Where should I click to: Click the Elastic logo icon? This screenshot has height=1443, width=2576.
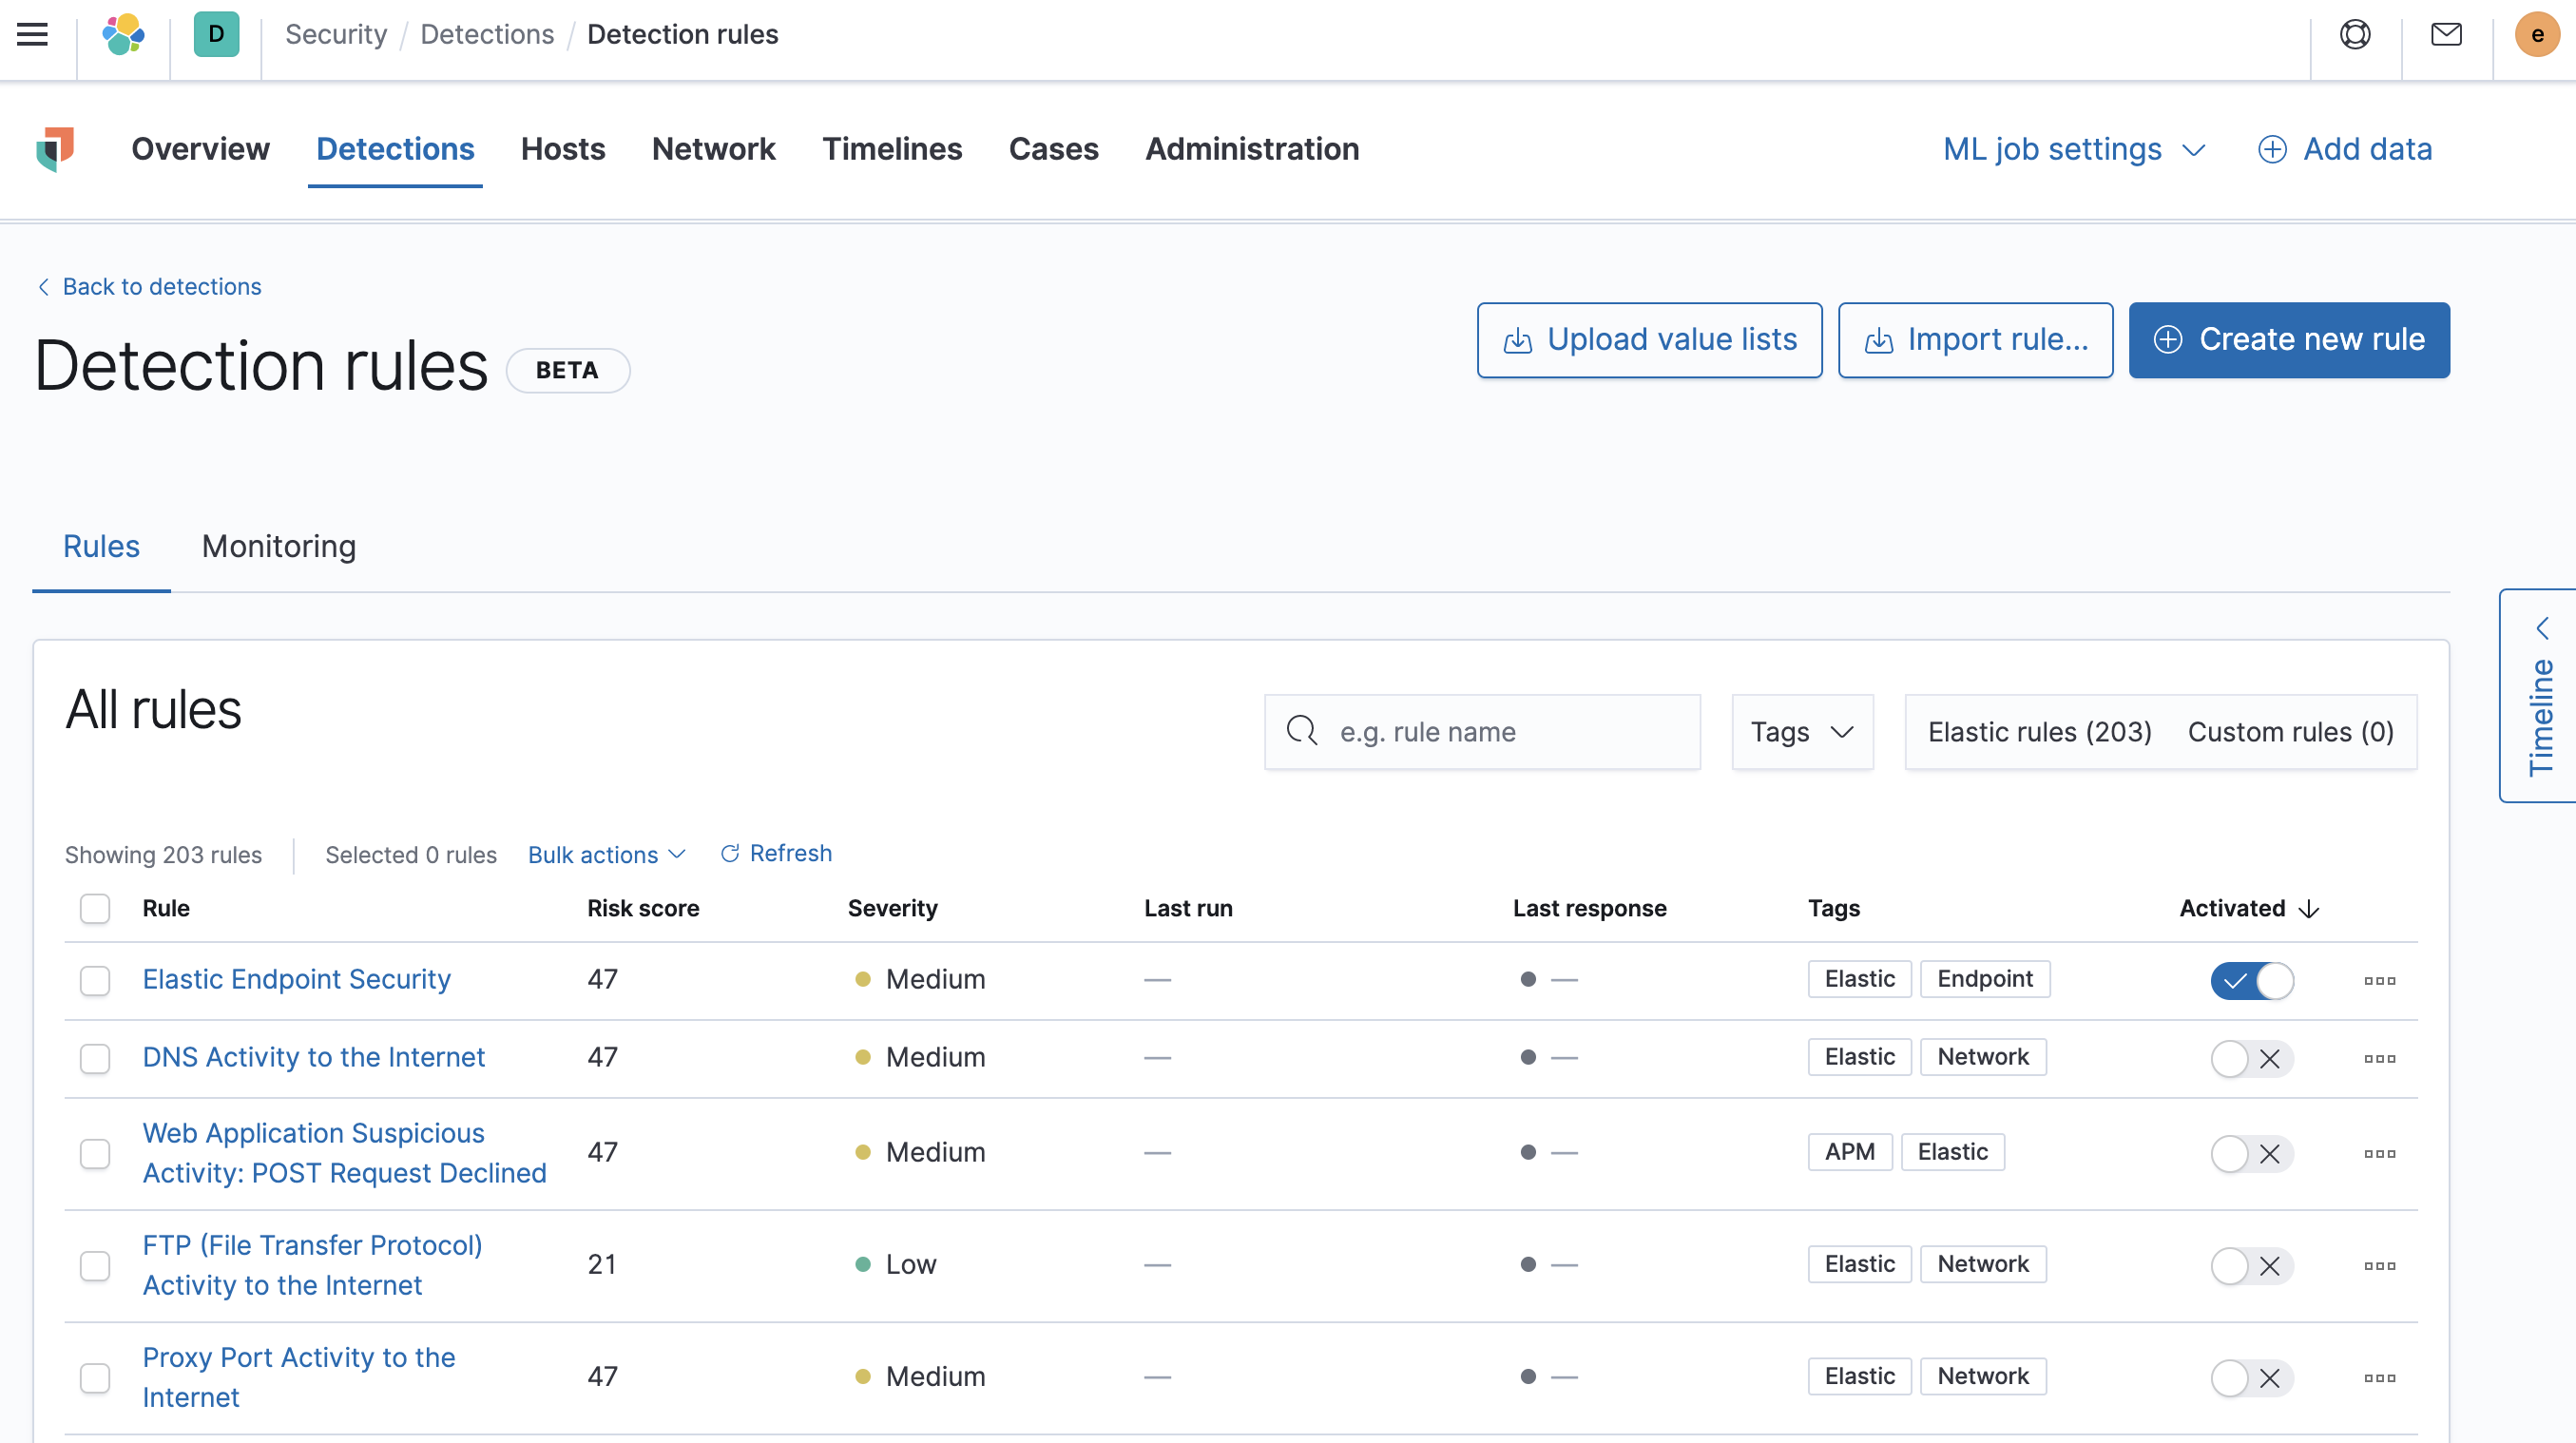tap(123, 34)
